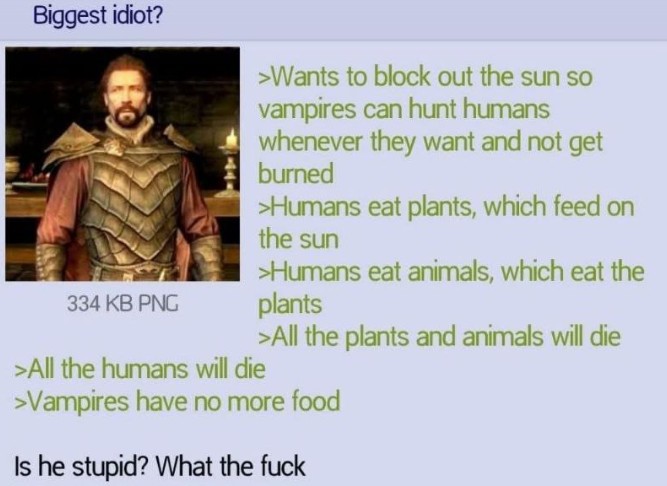Select 'Vampires have no more food' line
Viewport: 667px width, 486px height.
point(177,401)
